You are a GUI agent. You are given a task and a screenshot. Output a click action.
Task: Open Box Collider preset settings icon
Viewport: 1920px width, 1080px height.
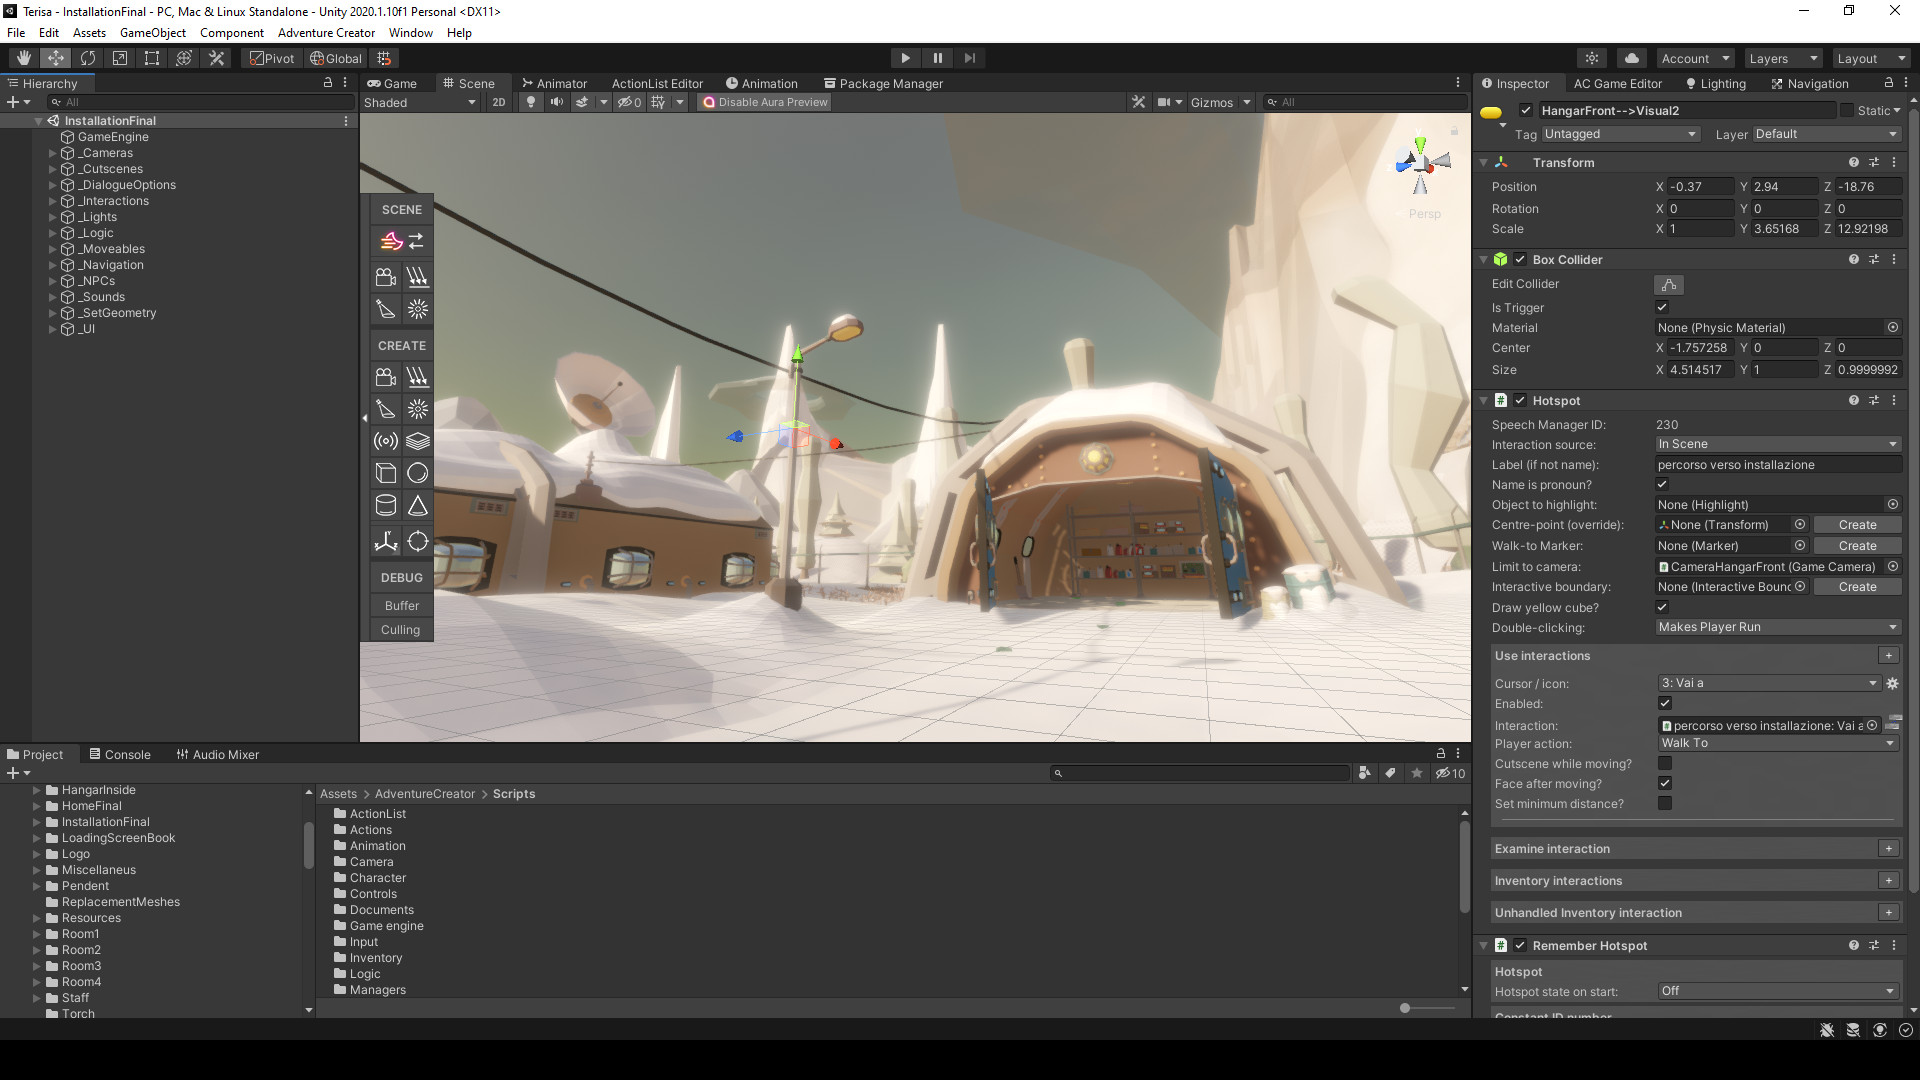point(1874,259)
